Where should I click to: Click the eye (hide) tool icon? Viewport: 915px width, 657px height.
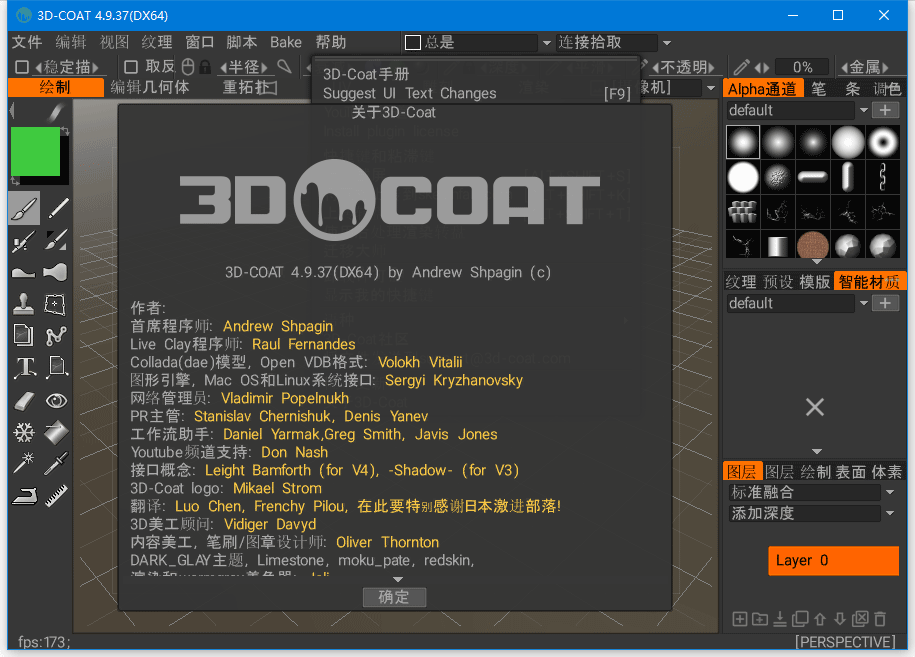click(x=57, y=400)
